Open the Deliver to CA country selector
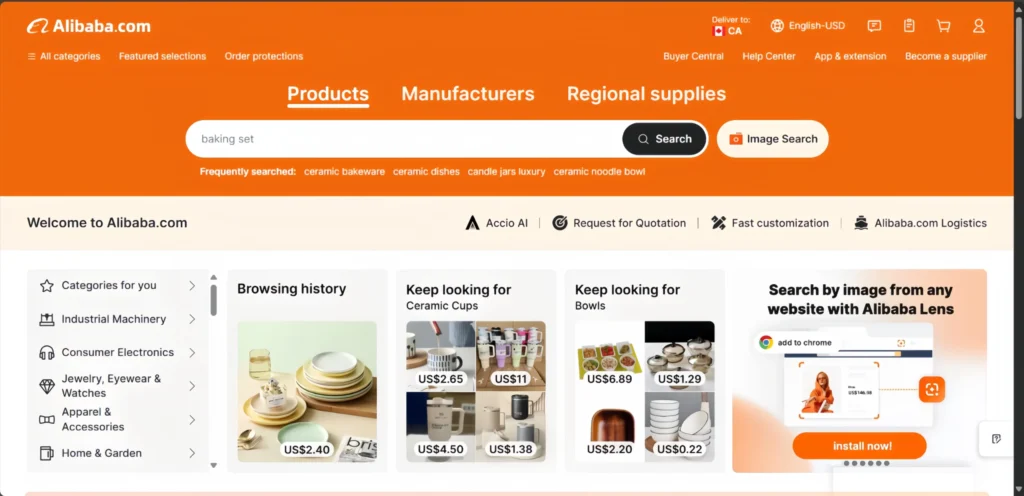Screen dimensions: 1024x496 727,26
